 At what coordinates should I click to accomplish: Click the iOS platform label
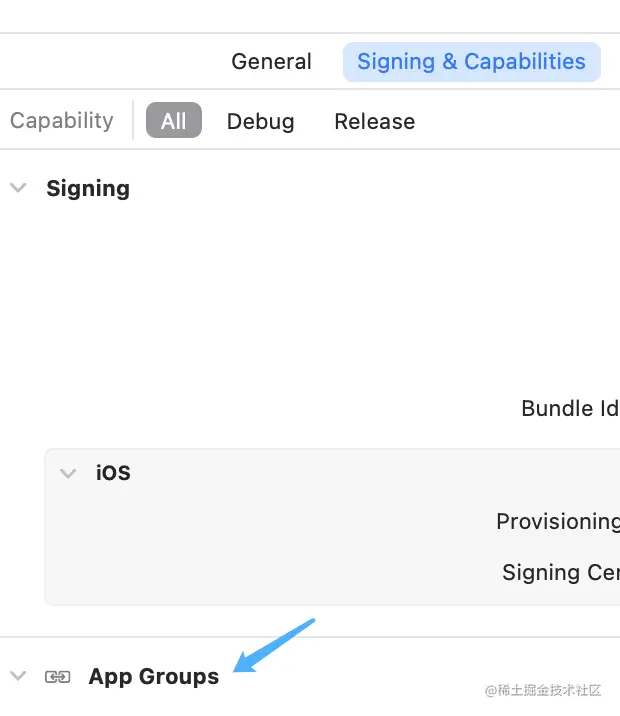point(113,473)
